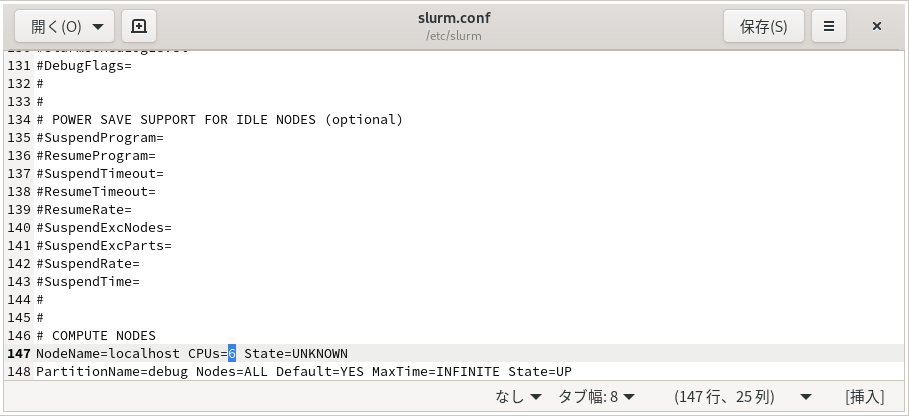Open the hamburger menu icon
Viewport: 909px width, 416px height.
coord(828,26)
